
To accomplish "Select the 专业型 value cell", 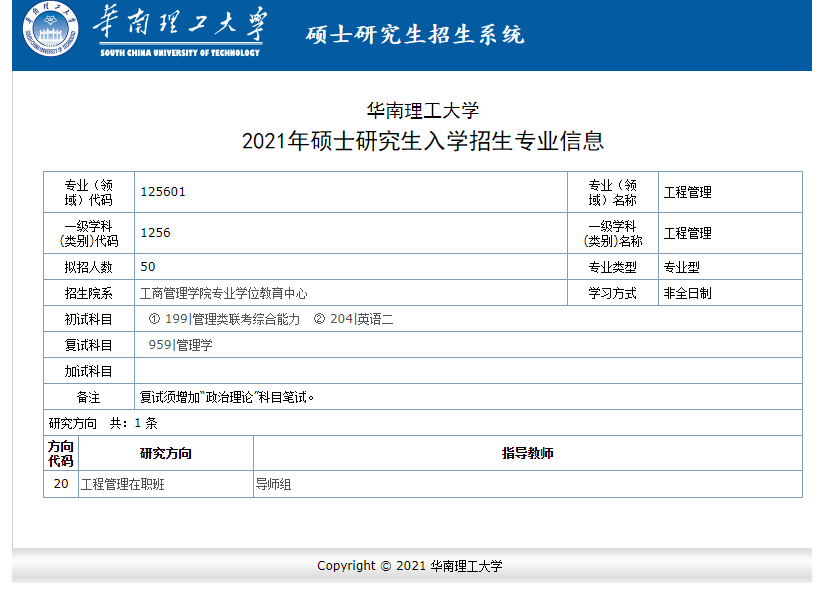I will (x=730, y=267).
